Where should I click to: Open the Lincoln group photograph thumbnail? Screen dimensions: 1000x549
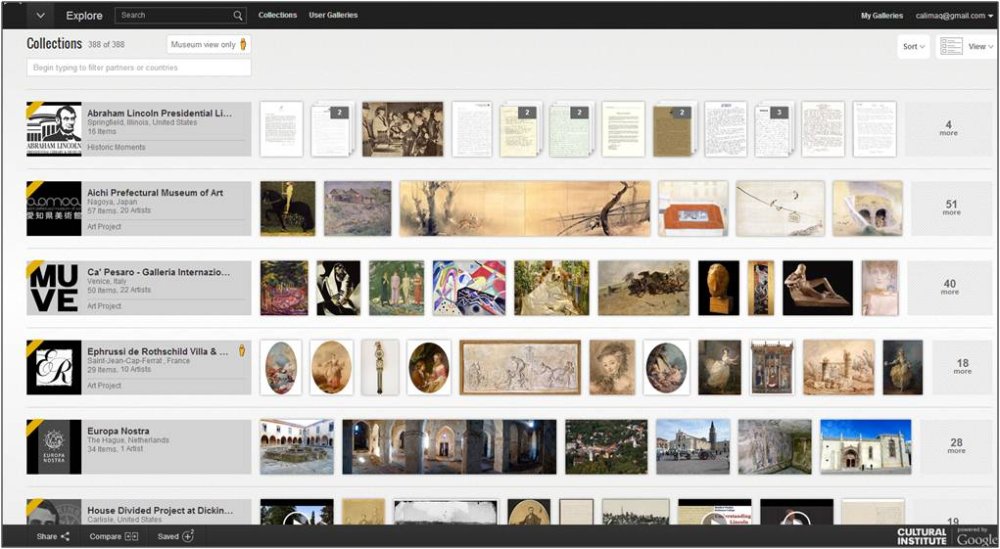pos(402,129)
